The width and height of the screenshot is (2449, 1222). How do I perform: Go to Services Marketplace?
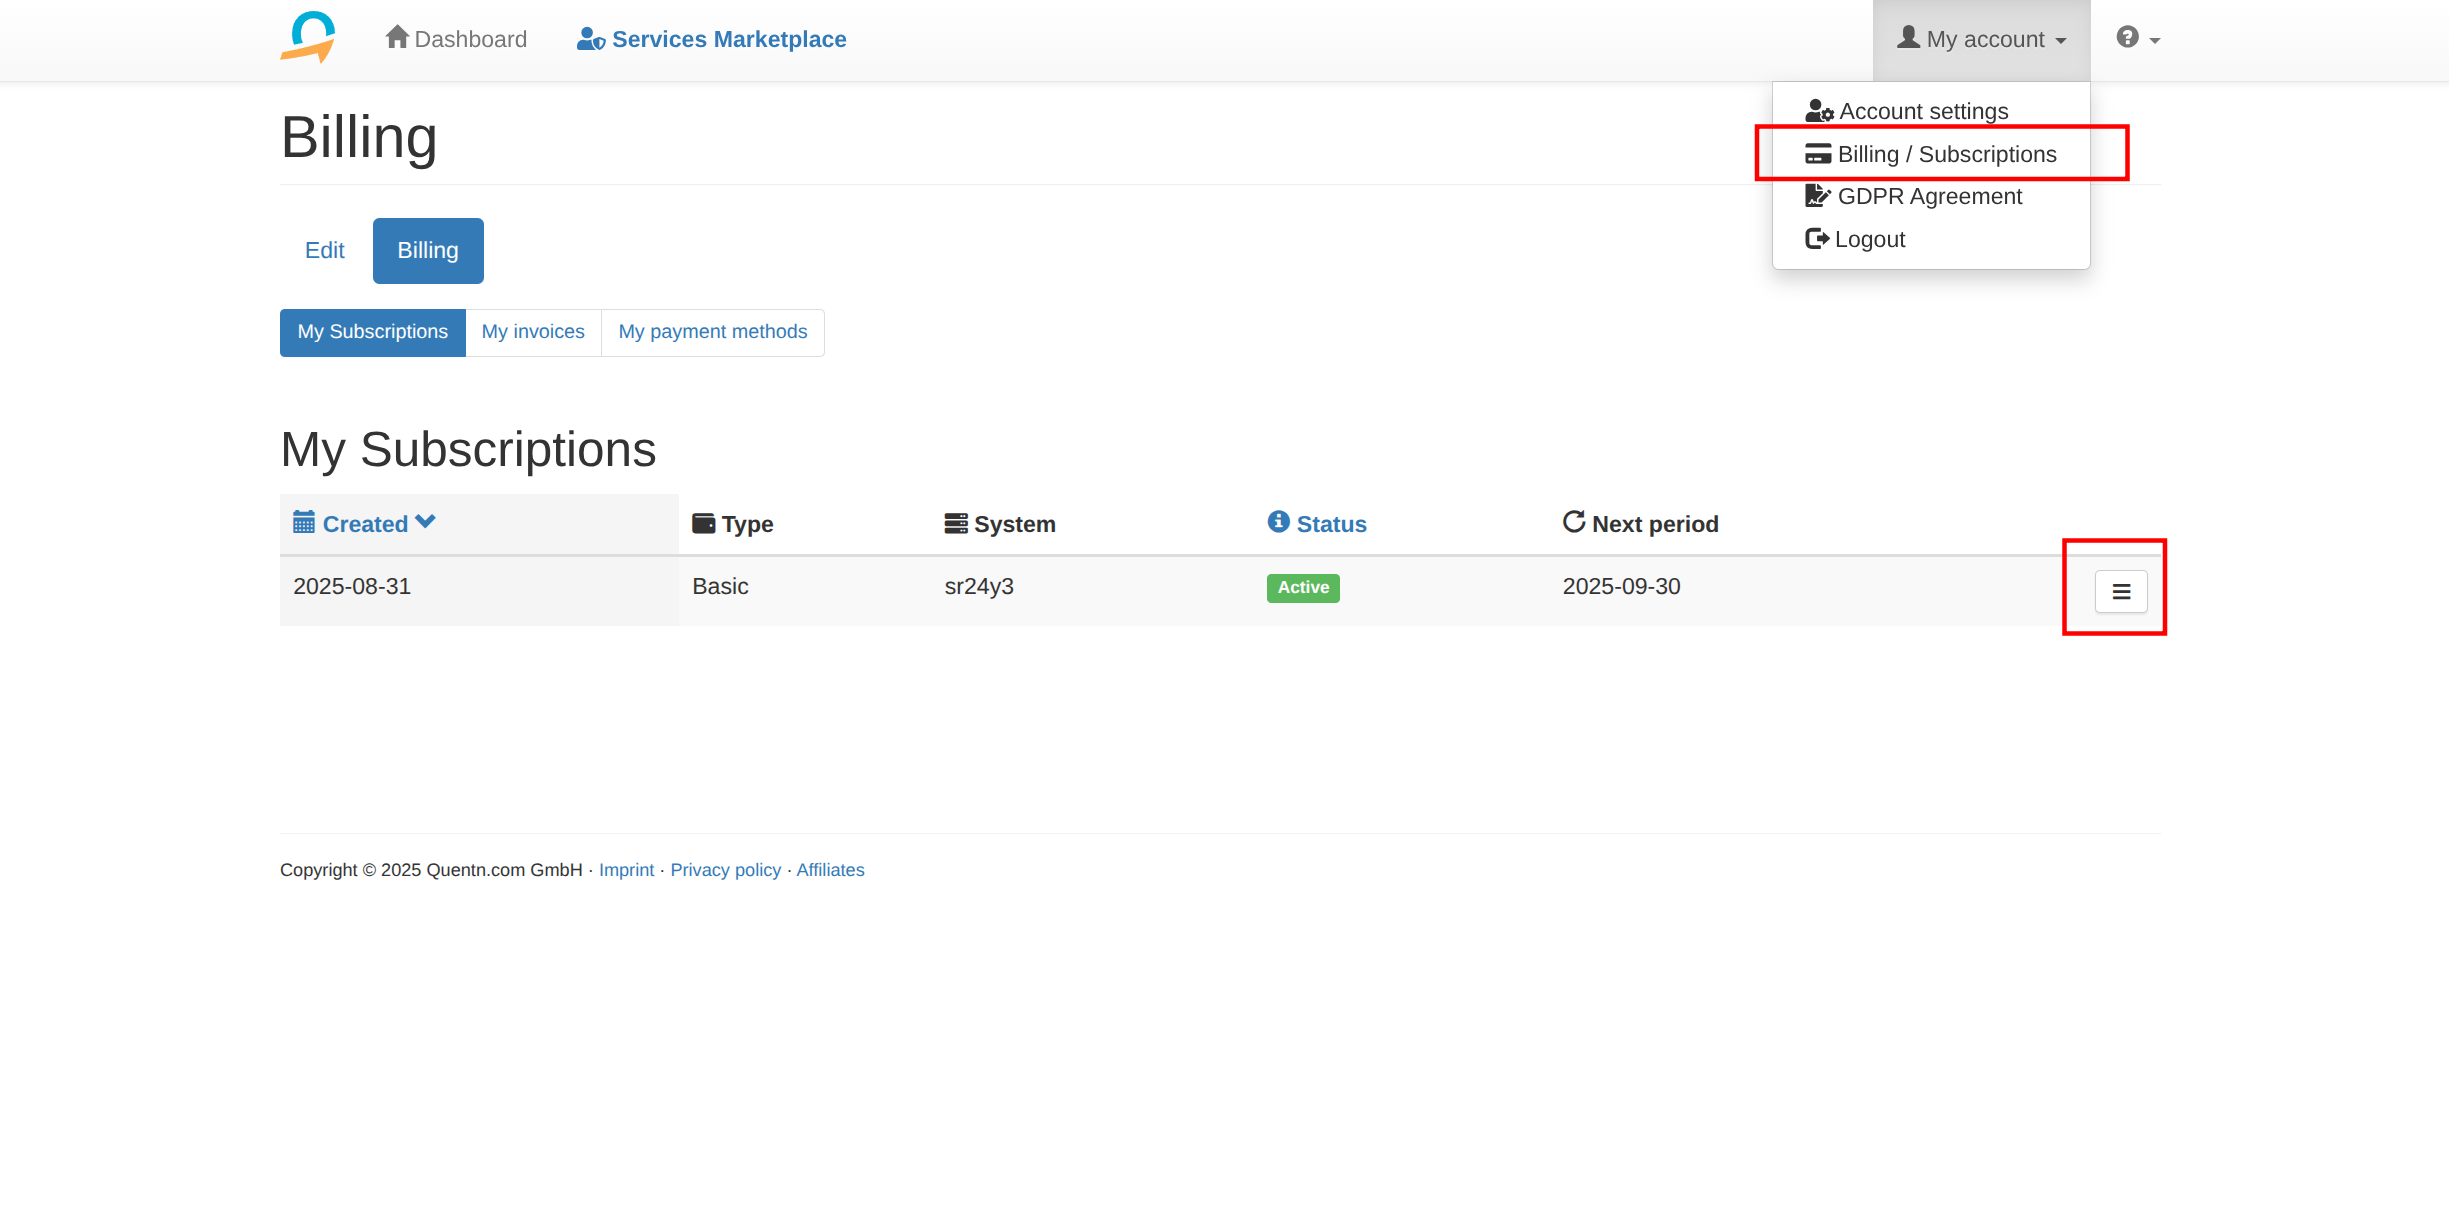click(712, 39)
